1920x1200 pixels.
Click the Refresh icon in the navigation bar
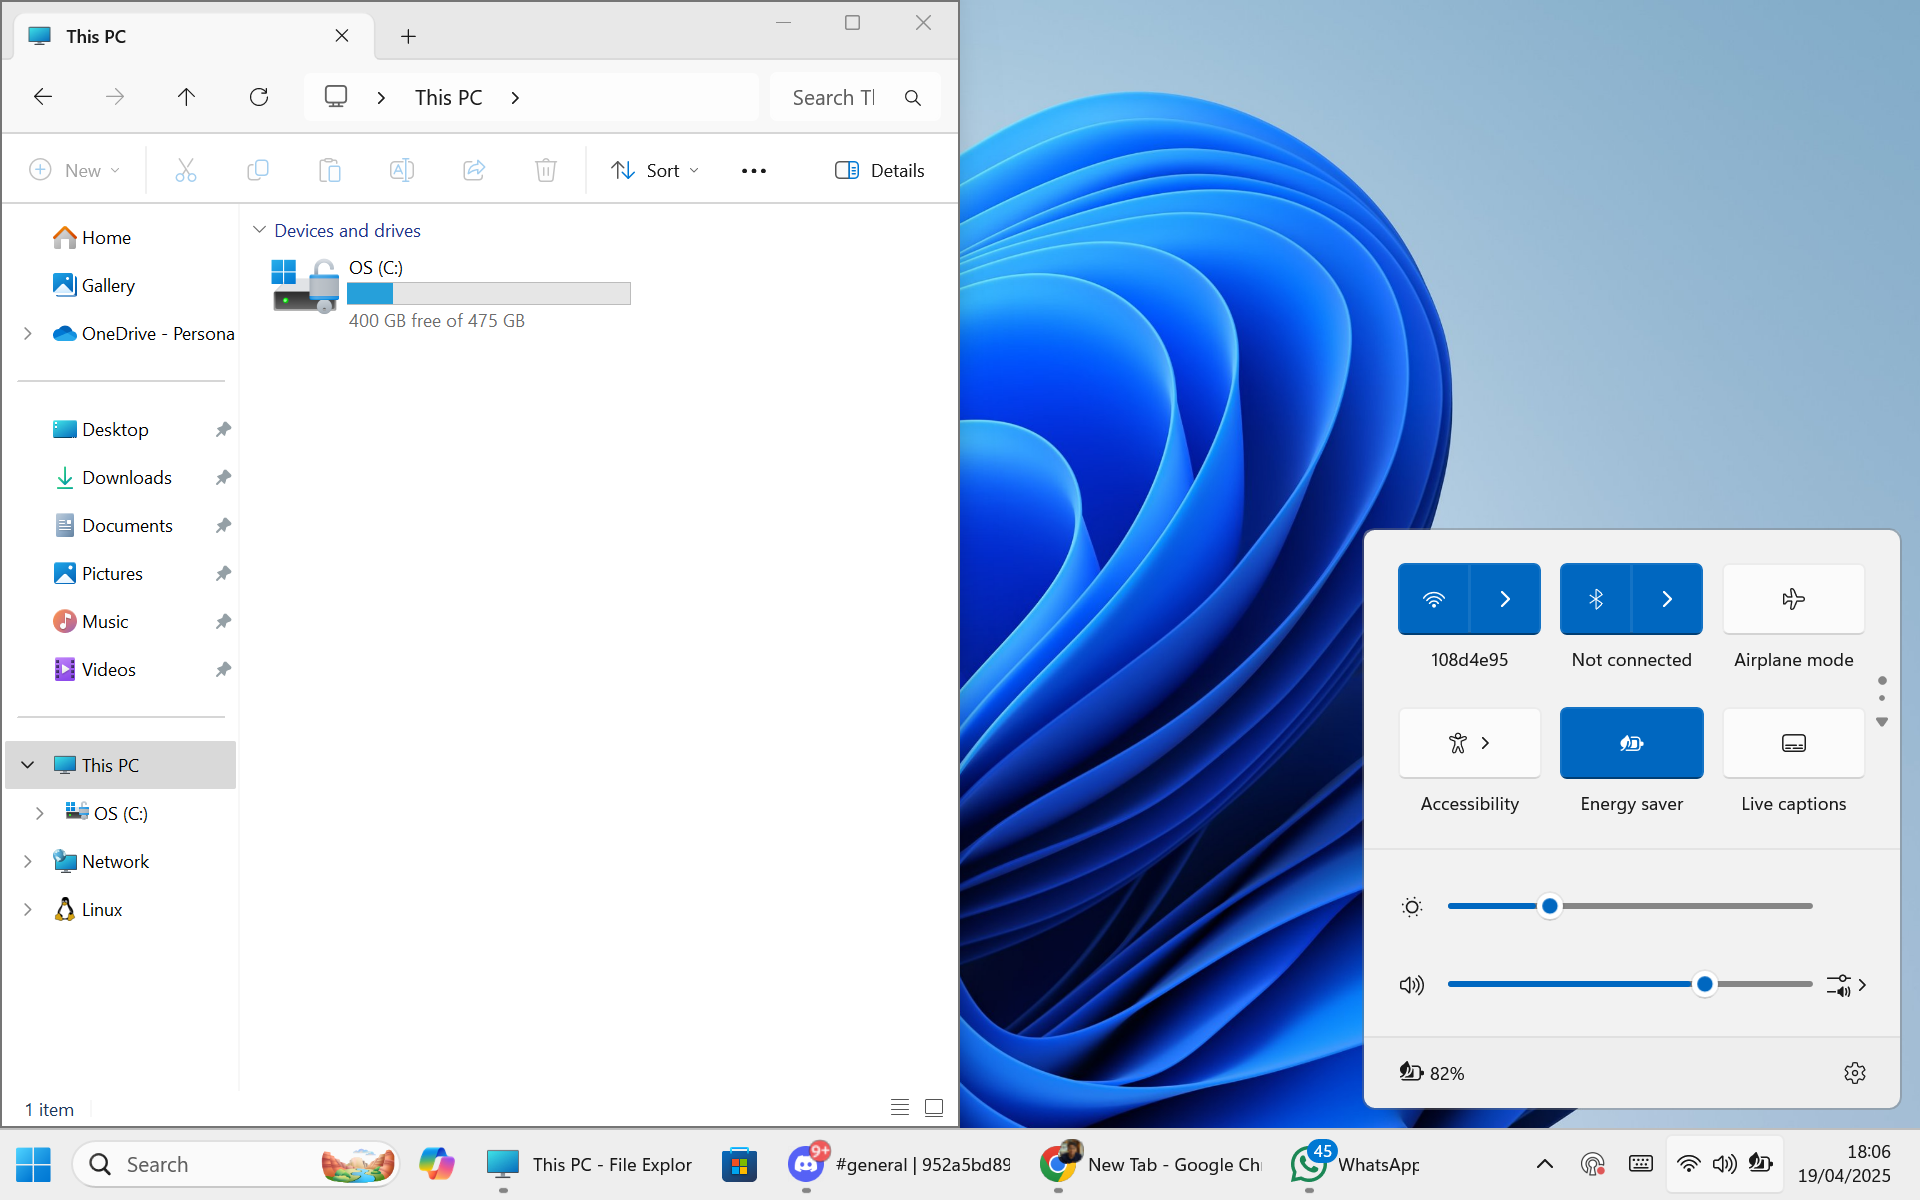[259, 97]
